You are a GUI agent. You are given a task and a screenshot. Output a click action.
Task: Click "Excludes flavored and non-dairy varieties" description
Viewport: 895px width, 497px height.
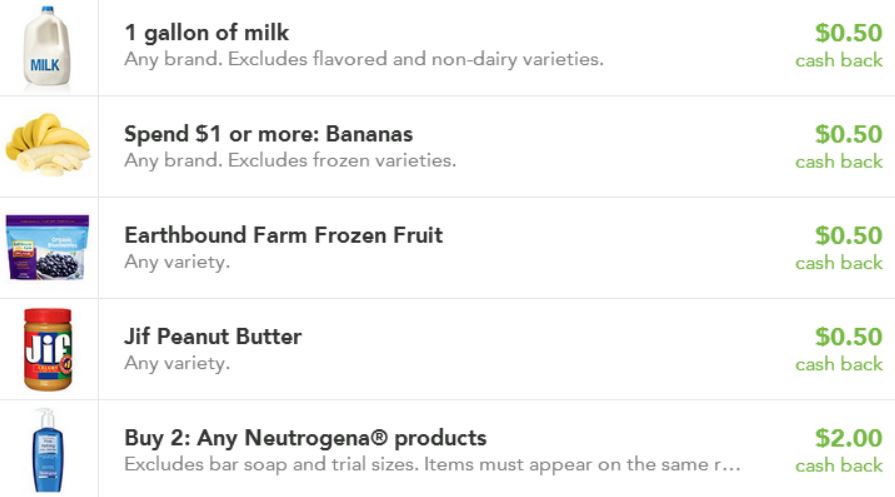pos(363,59)
